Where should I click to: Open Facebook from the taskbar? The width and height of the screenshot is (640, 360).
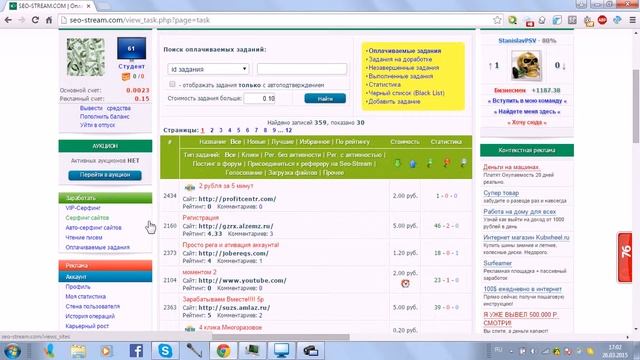pos(136,351)
